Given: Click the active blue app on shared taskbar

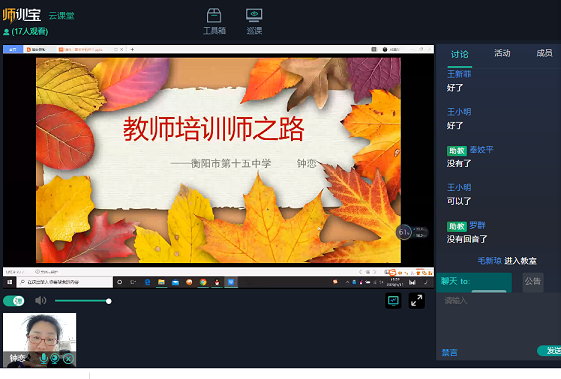Looking at the screenshot, I should pos(231,282).
